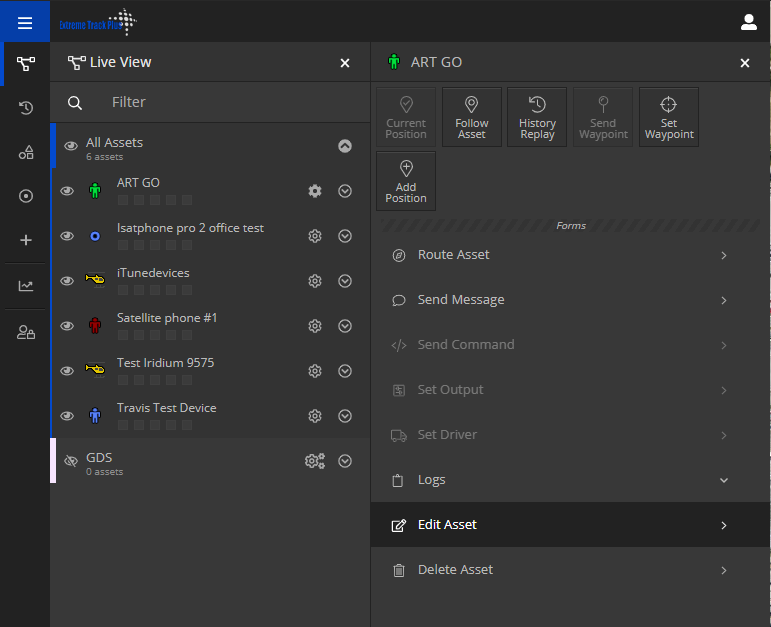Toggle visibility eye for Test Iridium 9575
The width and height of the screenshot is (771, 627).
67,371
